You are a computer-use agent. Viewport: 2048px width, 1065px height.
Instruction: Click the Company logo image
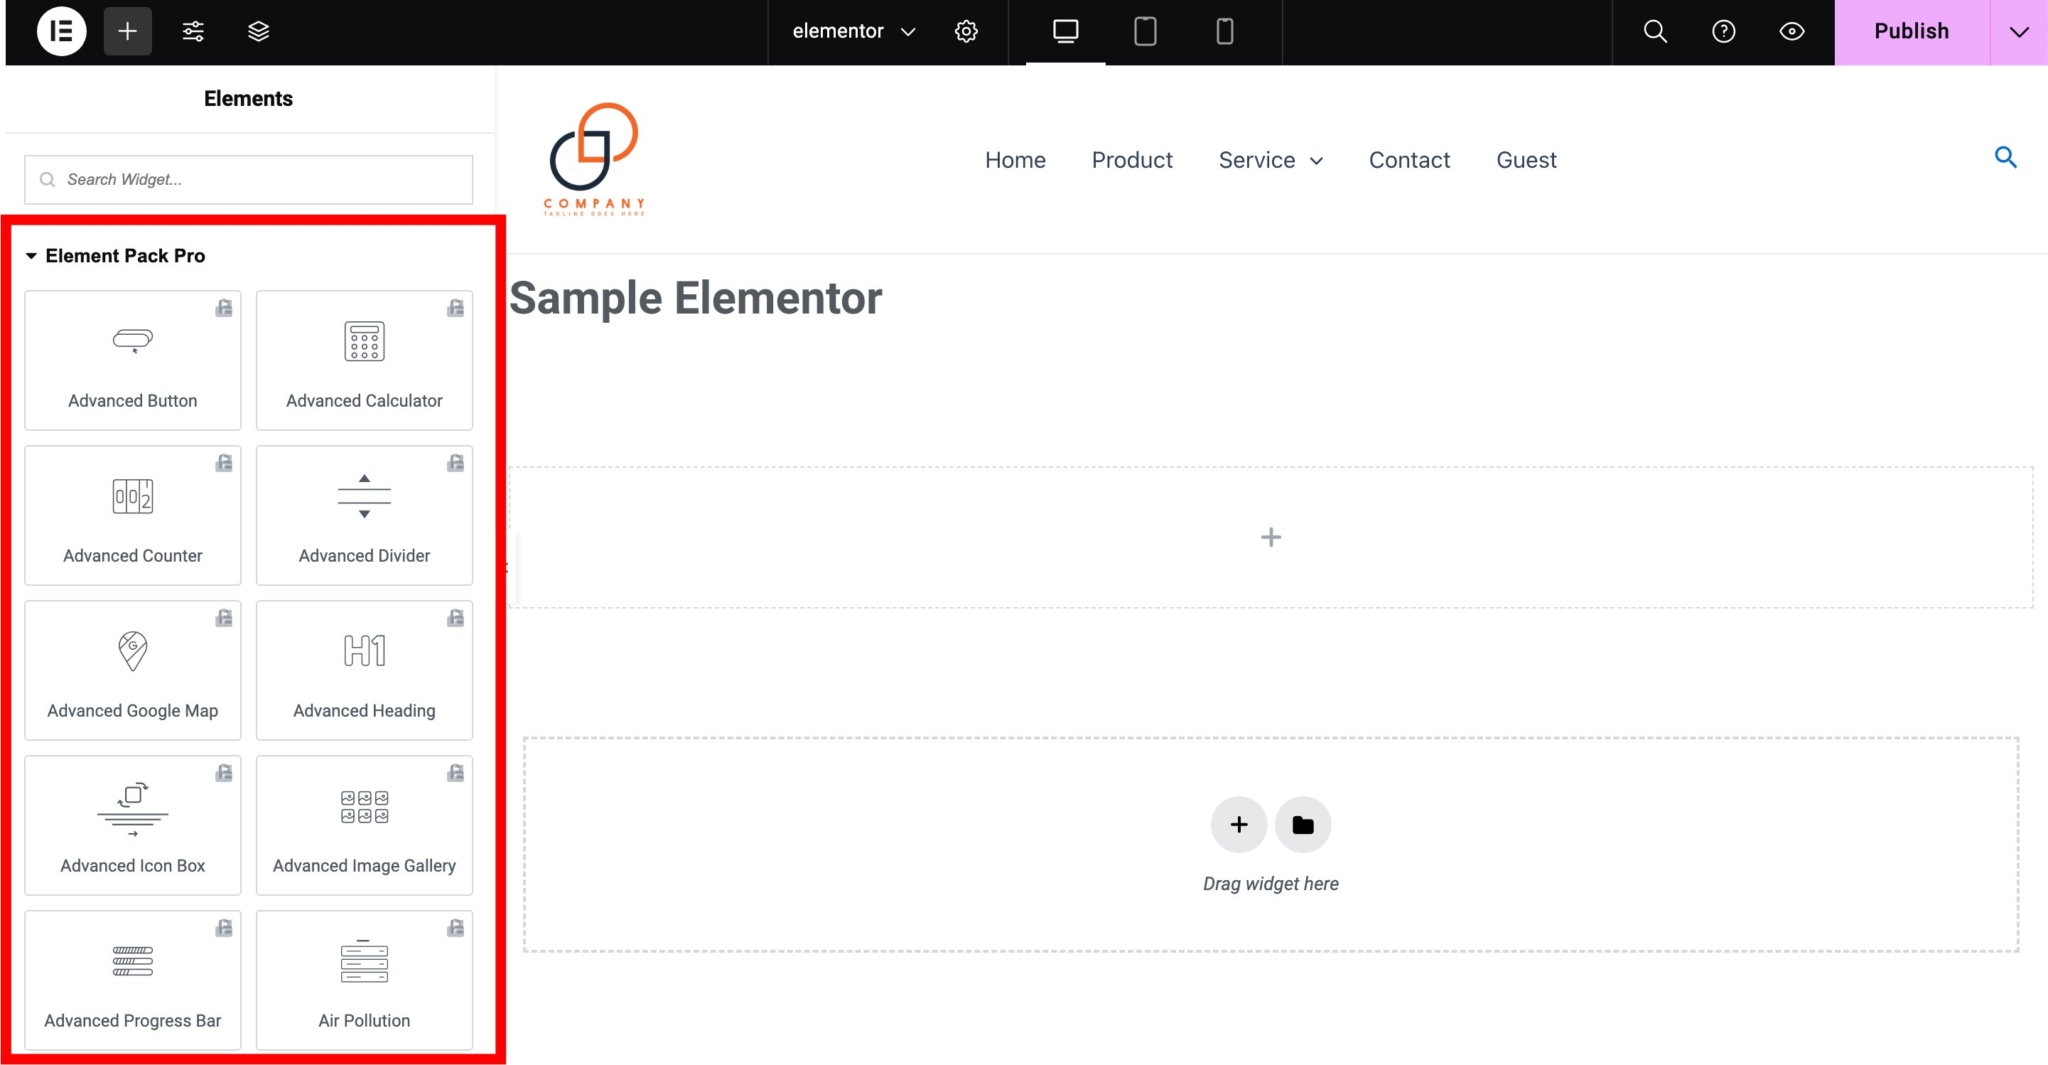pos(594,159)
